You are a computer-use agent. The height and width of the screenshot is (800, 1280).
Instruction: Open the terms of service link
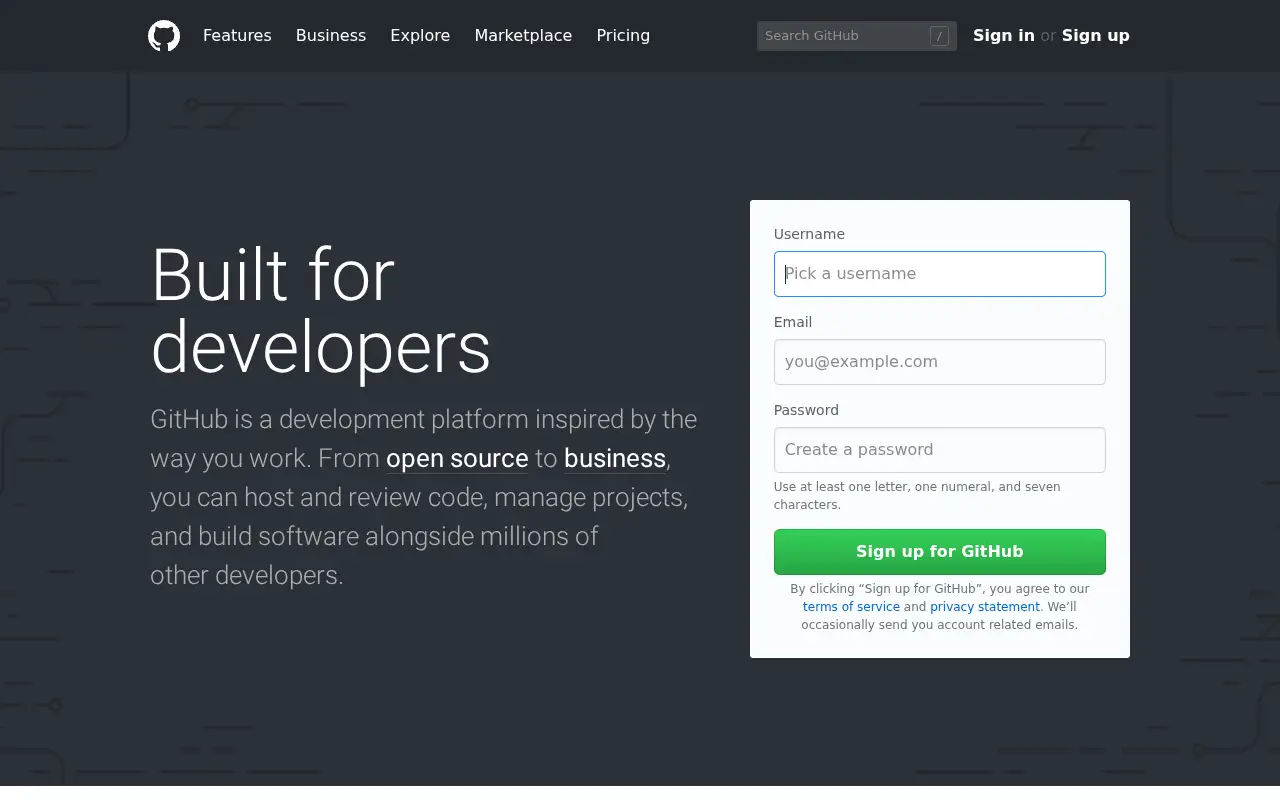pyautogui.click(x=851, y=607)
